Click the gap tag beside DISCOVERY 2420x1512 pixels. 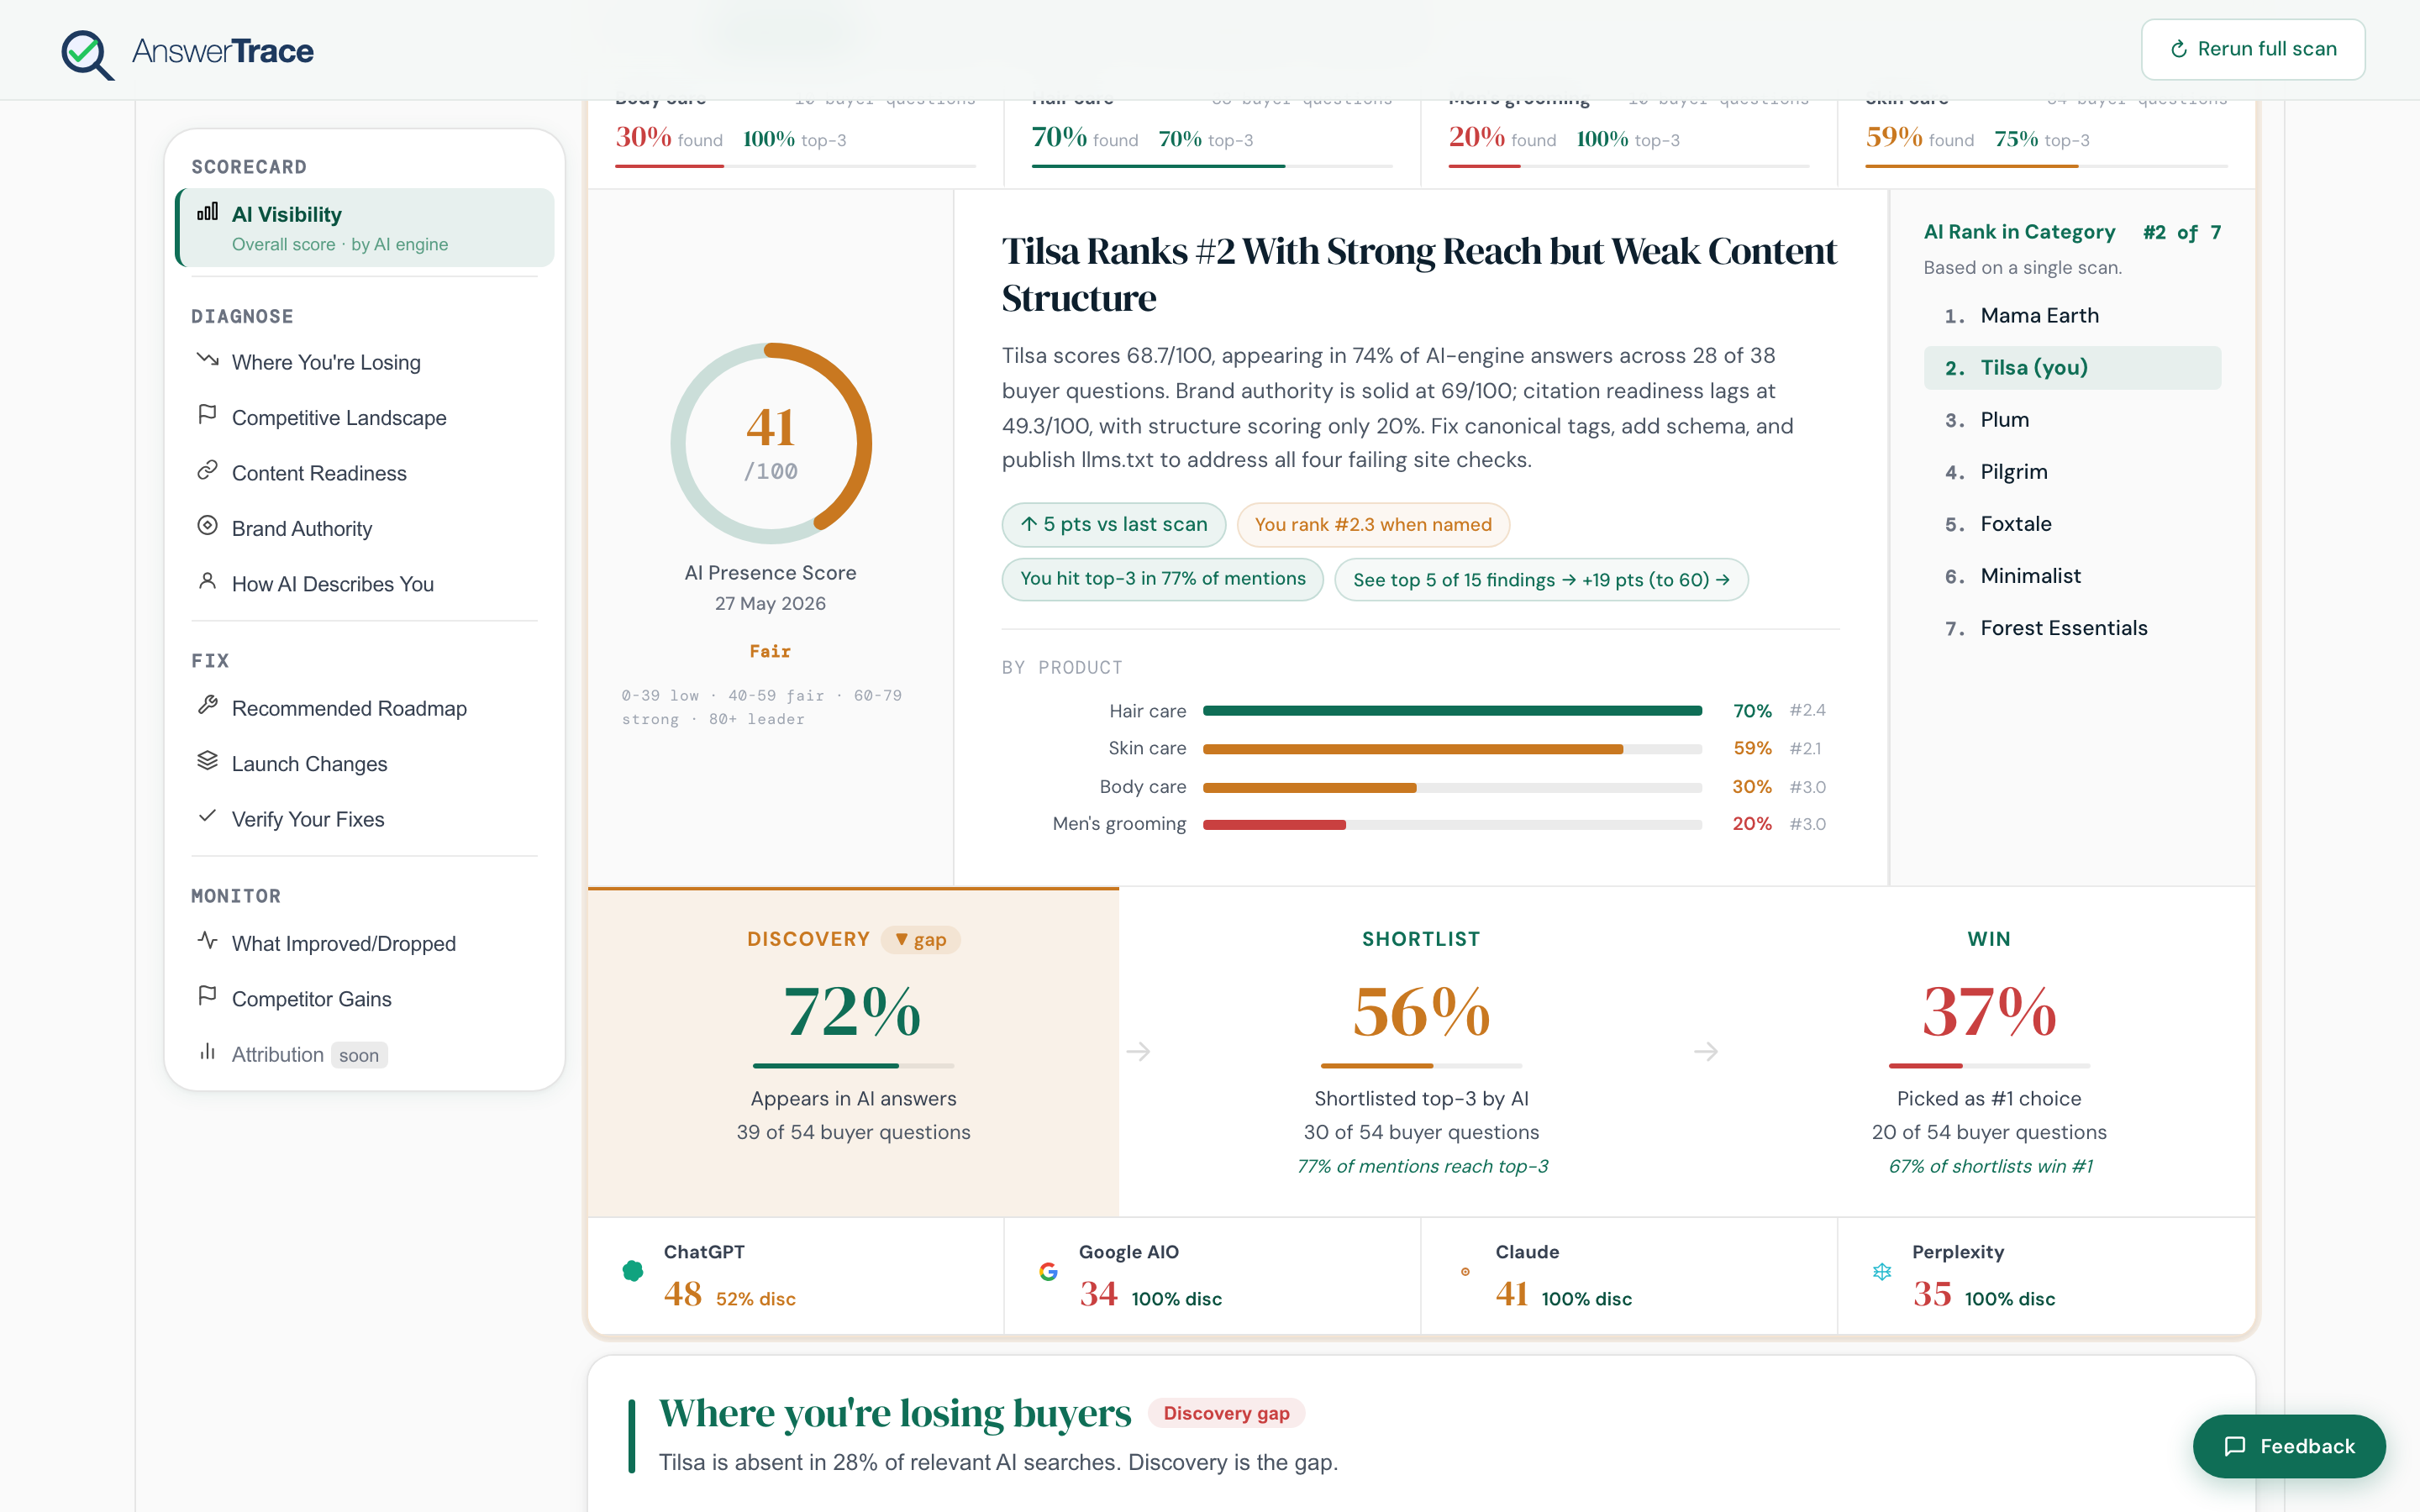click(920, 940)
